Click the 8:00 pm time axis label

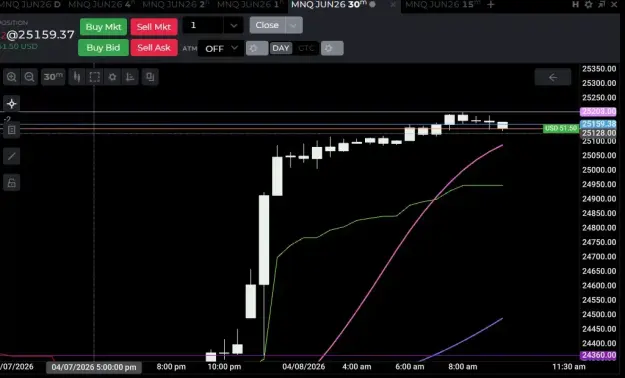171,366
